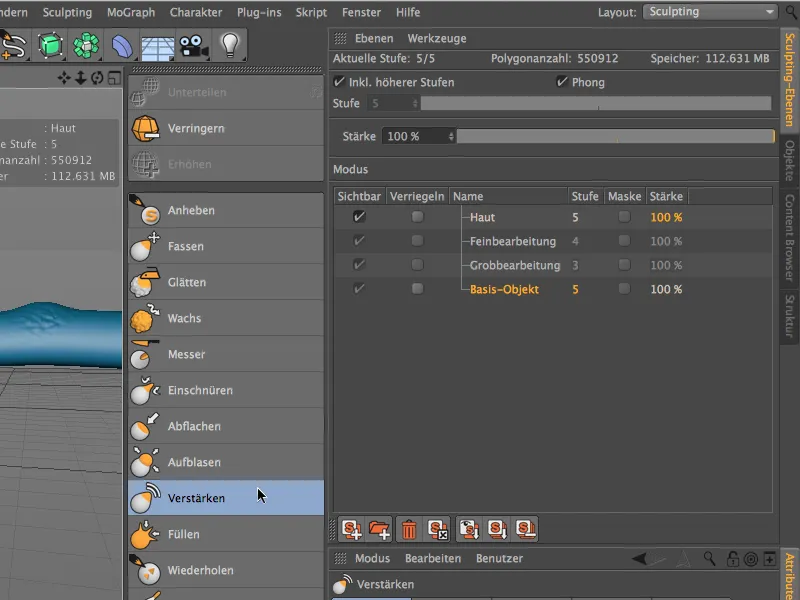The height and width of the screenshot is (600, 800).
Task: Choose the Verstärken brush button
Action: click(226, 498)
